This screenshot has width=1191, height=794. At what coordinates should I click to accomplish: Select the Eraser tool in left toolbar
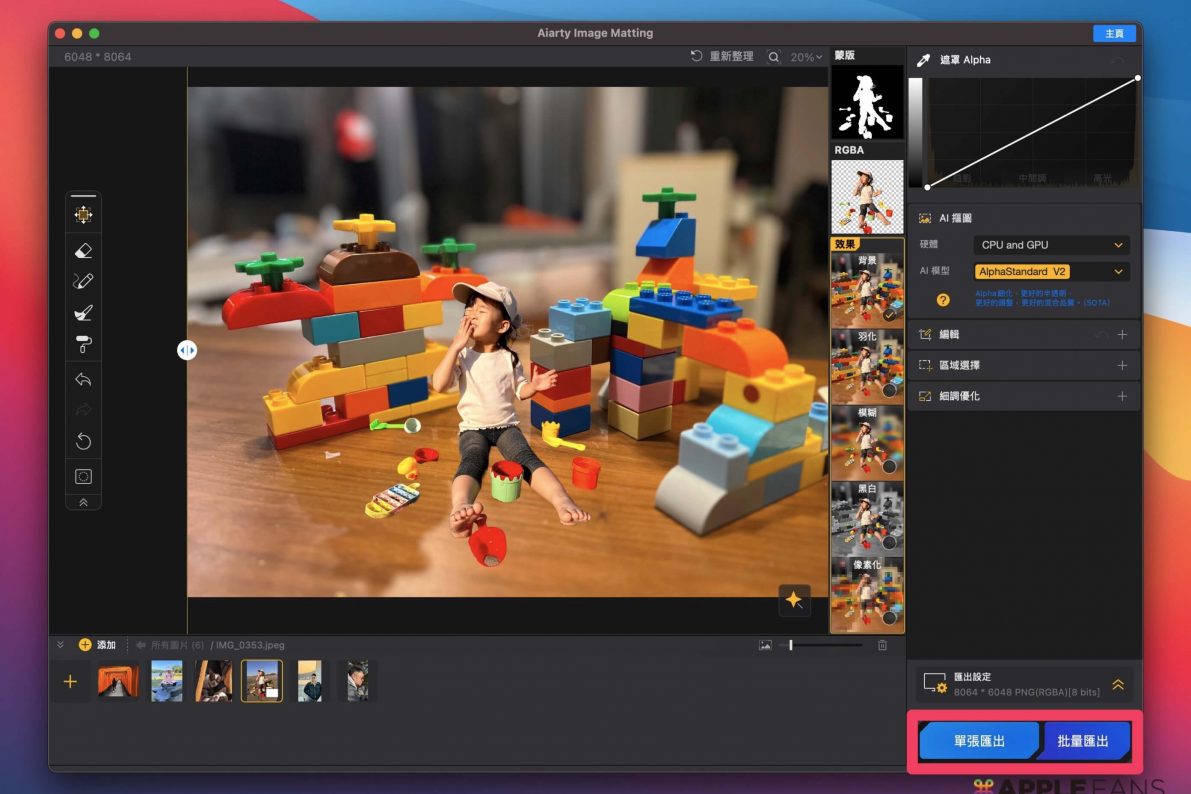click(x=84, y=250)
